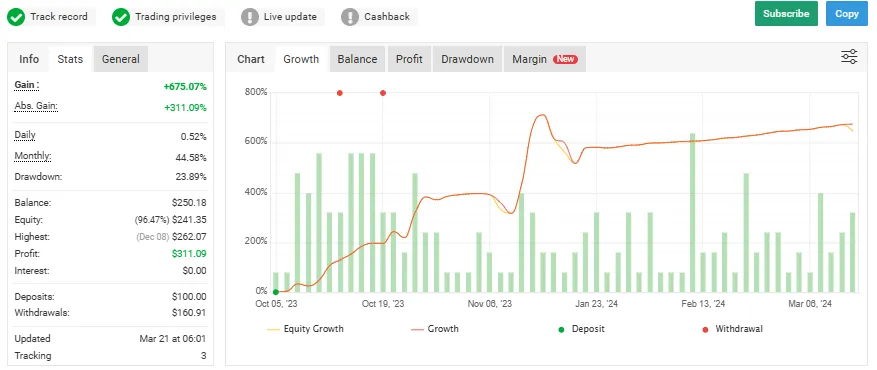
Task: Switch to the Info tab
Action: tap(29, 59)
